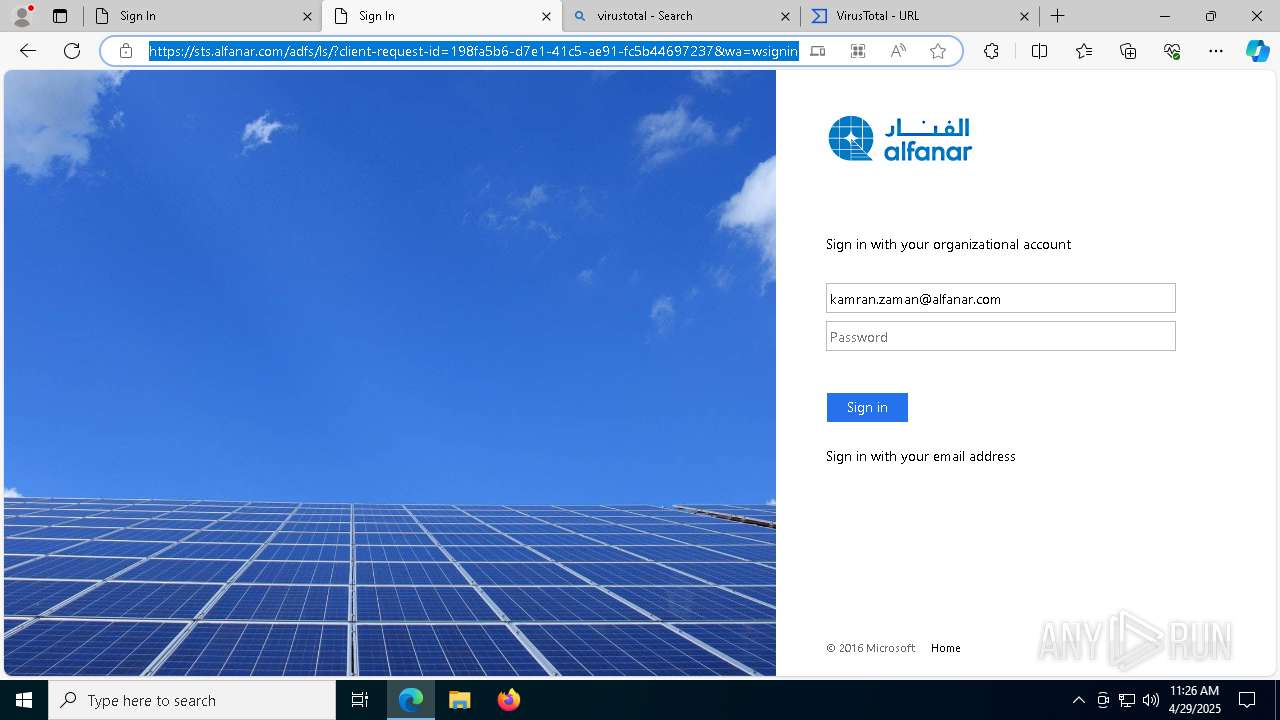The height and width of the screenshot is (720, 1280).
Task: Open the browser profile icon
Action: (22, 15)
